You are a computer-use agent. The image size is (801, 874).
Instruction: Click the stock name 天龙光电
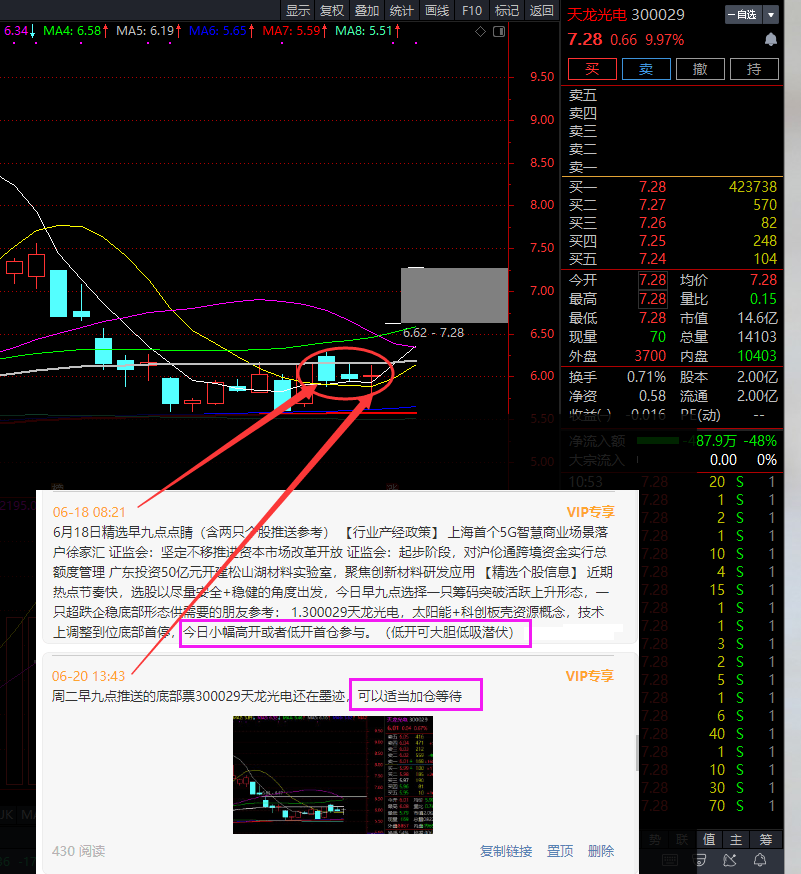(x=597, y=15)
